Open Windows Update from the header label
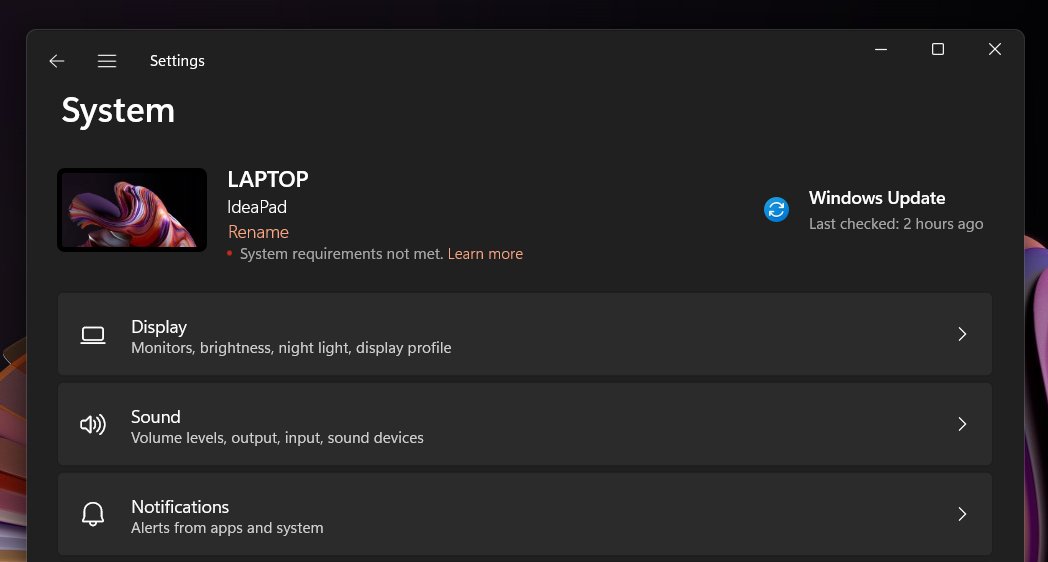 (877, 198)
